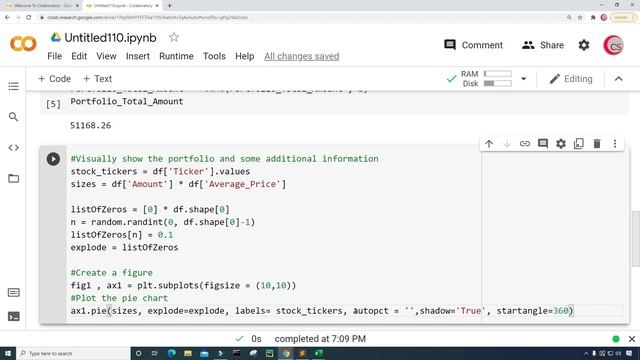The image size is (640, 360).
Task: Open Windows notification center
Action: pos(629,353)
